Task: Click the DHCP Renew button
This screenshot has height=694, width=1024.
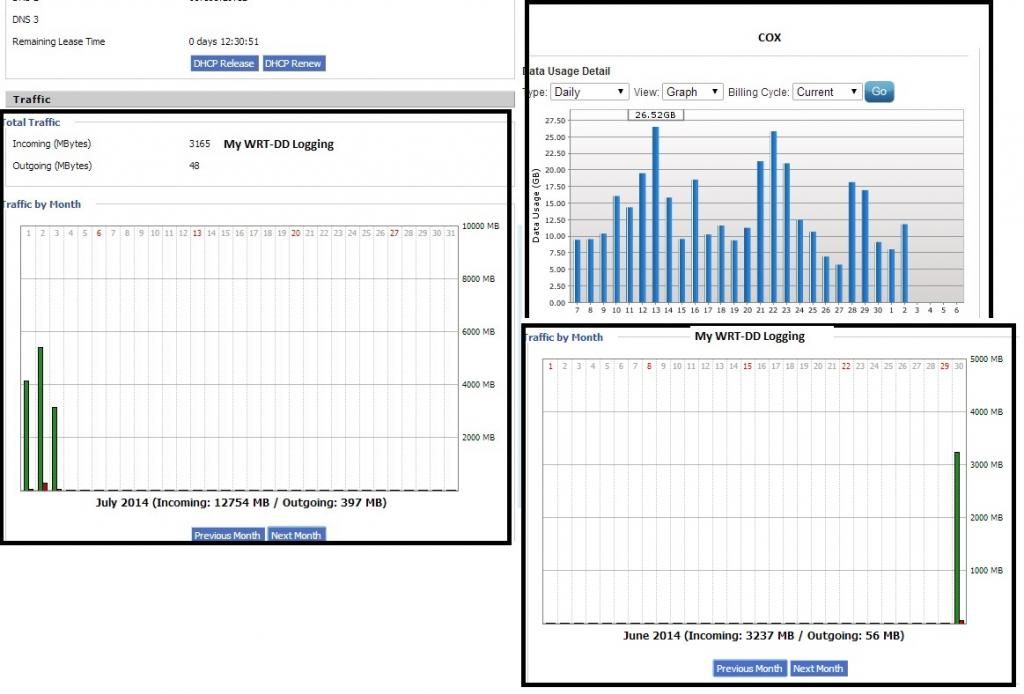Action: pos(293,63)
